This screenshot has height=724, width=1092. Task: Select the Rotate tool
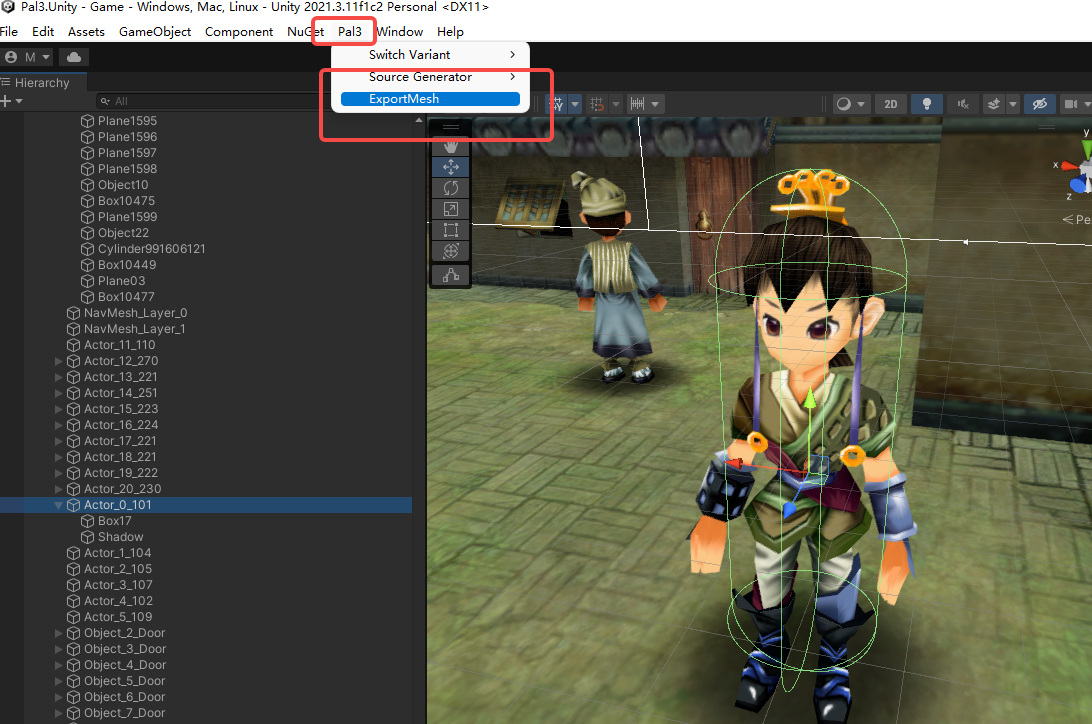[x=450, y=187]
